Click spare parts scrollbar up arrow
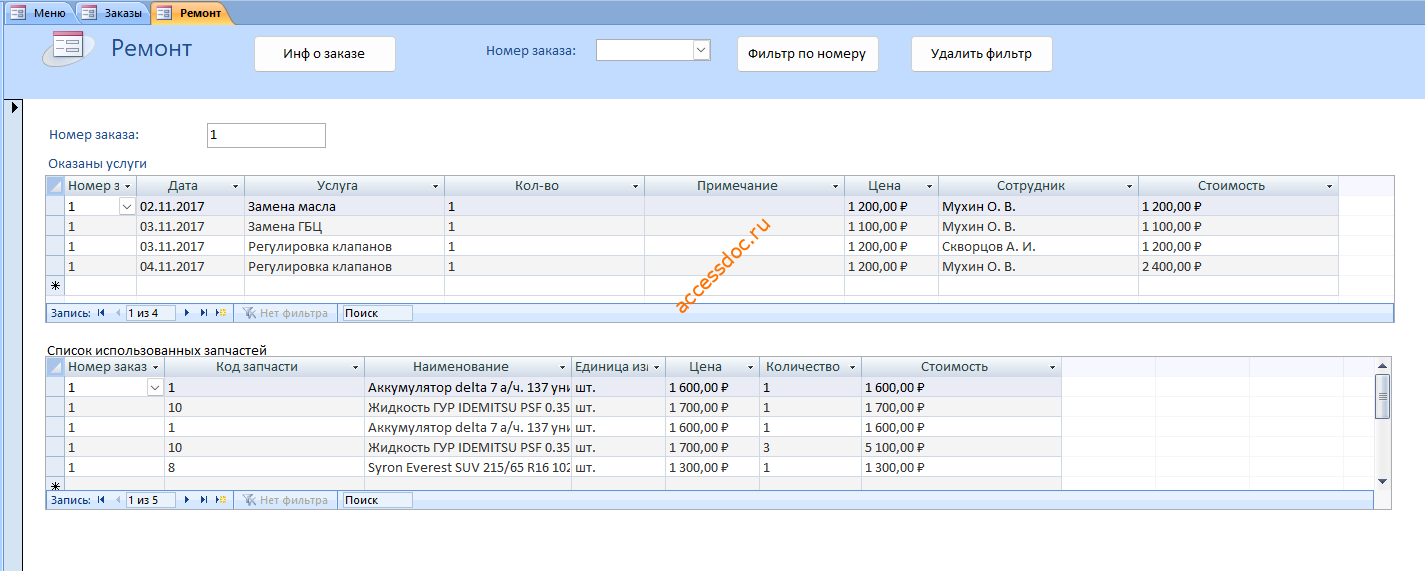The width and height of the screenshot is (1425, 571). 1383,366
